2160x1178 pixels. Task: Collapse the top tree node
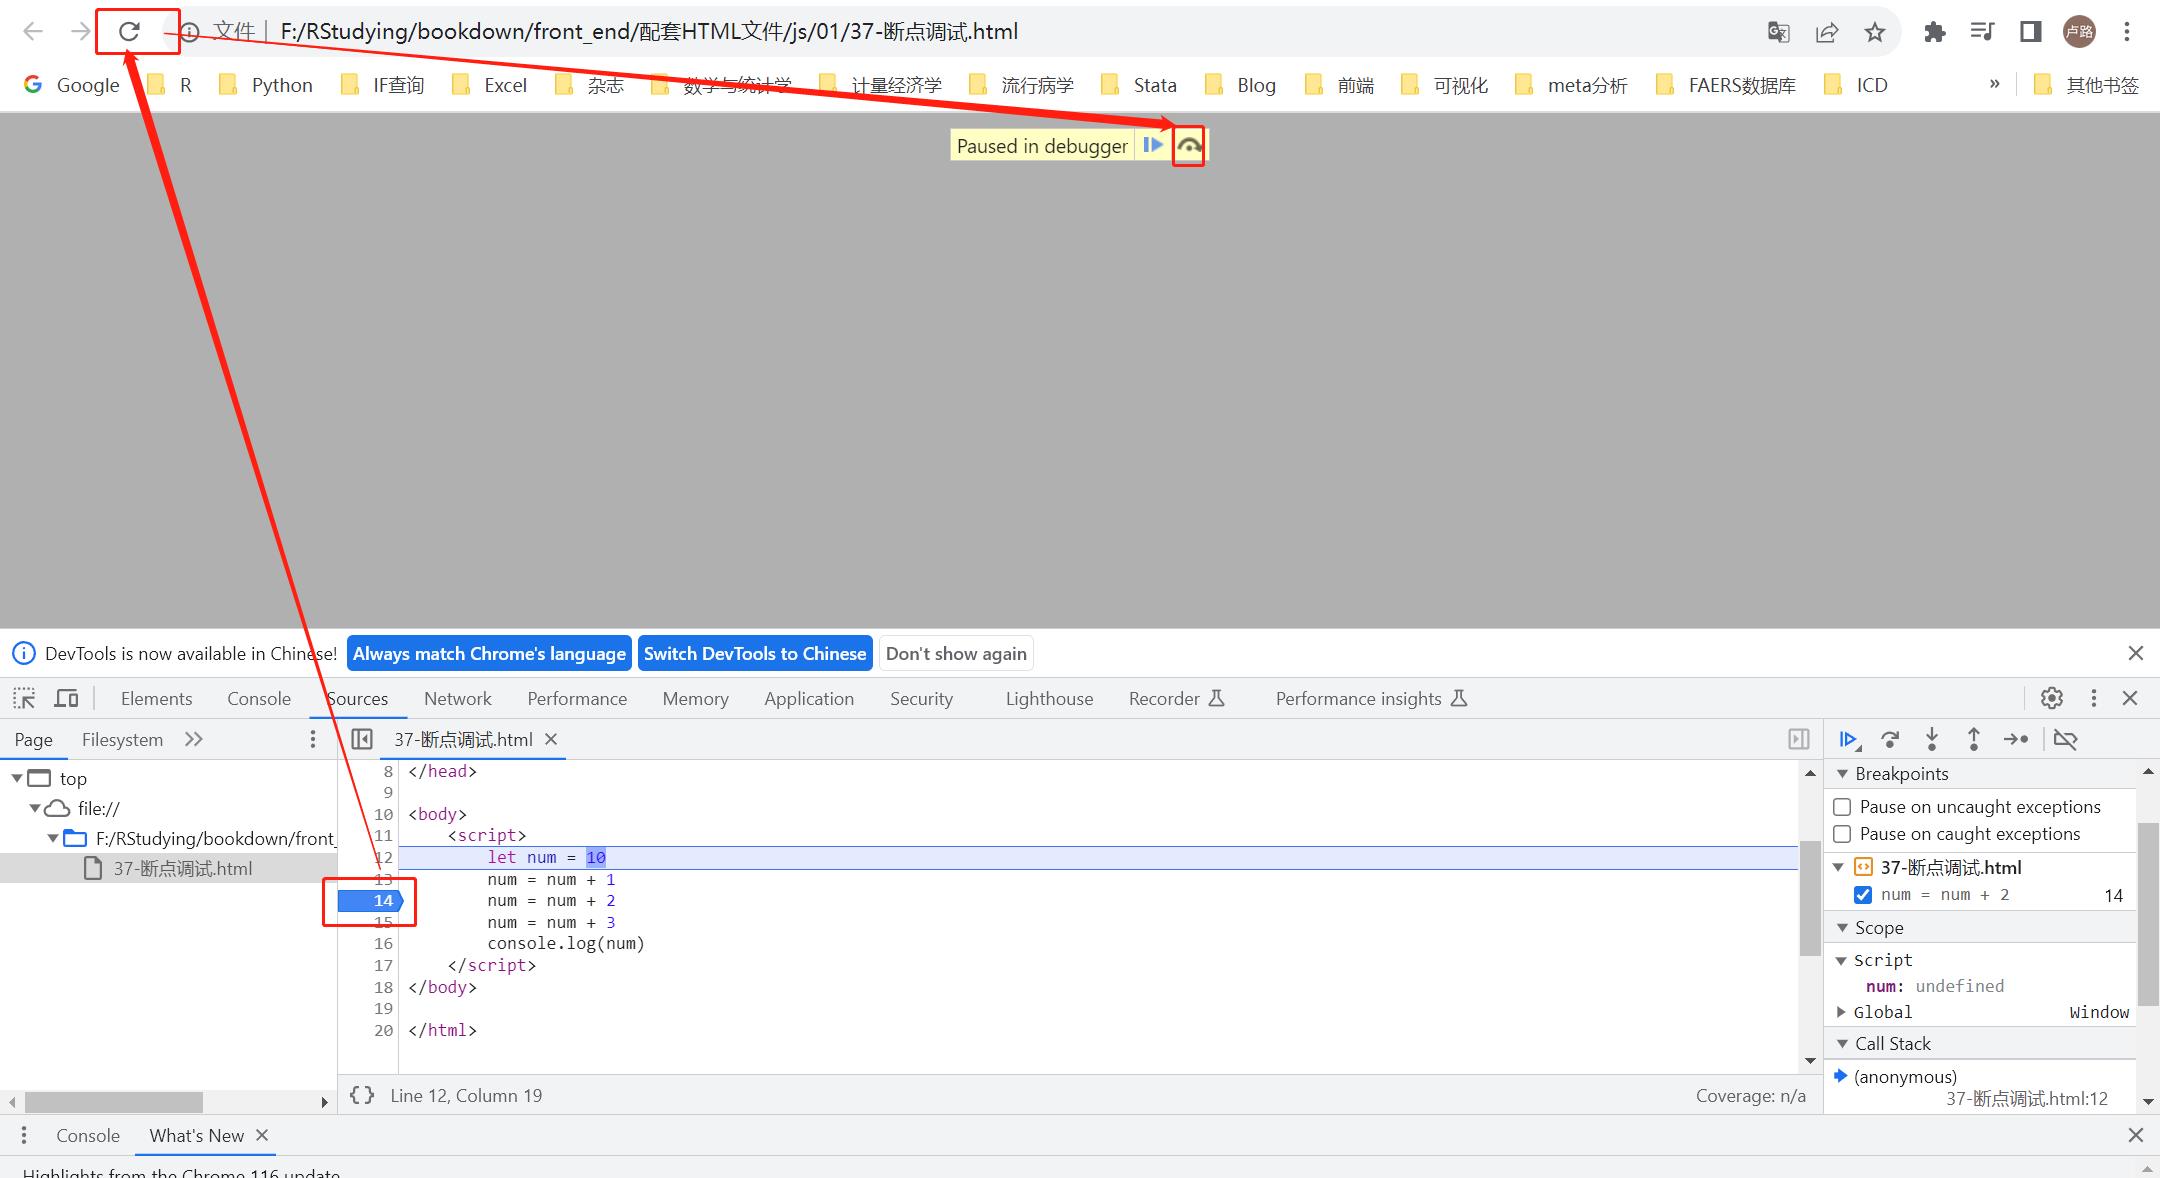17,778
